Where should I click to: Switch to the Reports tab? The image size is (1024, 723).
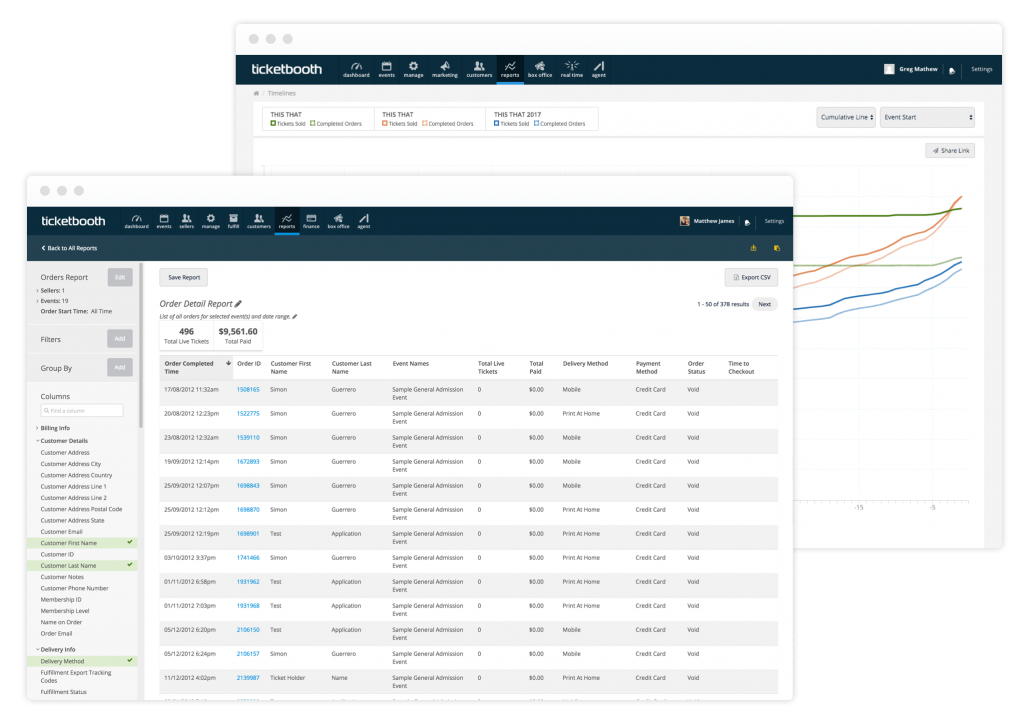[x=287, y=220]
